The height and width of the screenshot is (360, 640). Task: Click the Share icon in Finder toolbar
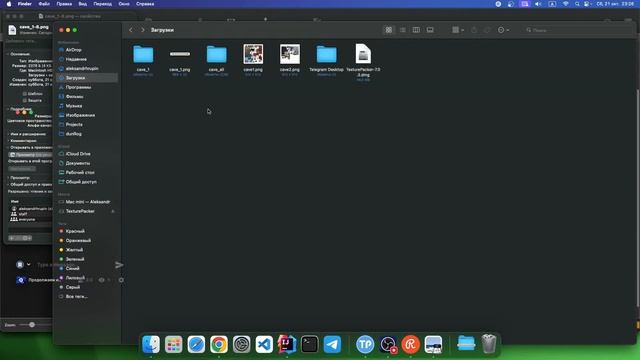[474, 30]
